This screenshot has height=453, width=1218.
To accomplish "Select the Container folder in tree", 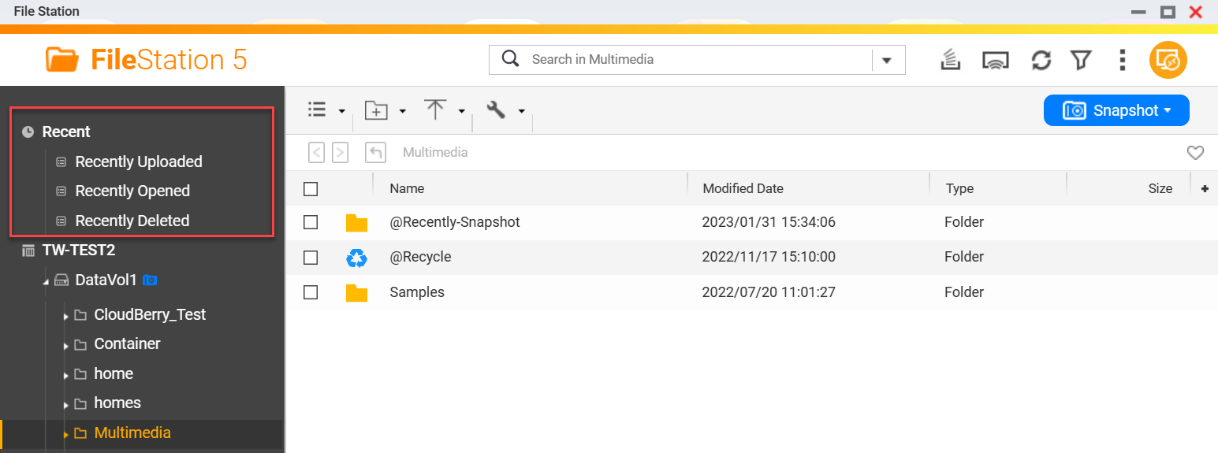I will (127, 343).
